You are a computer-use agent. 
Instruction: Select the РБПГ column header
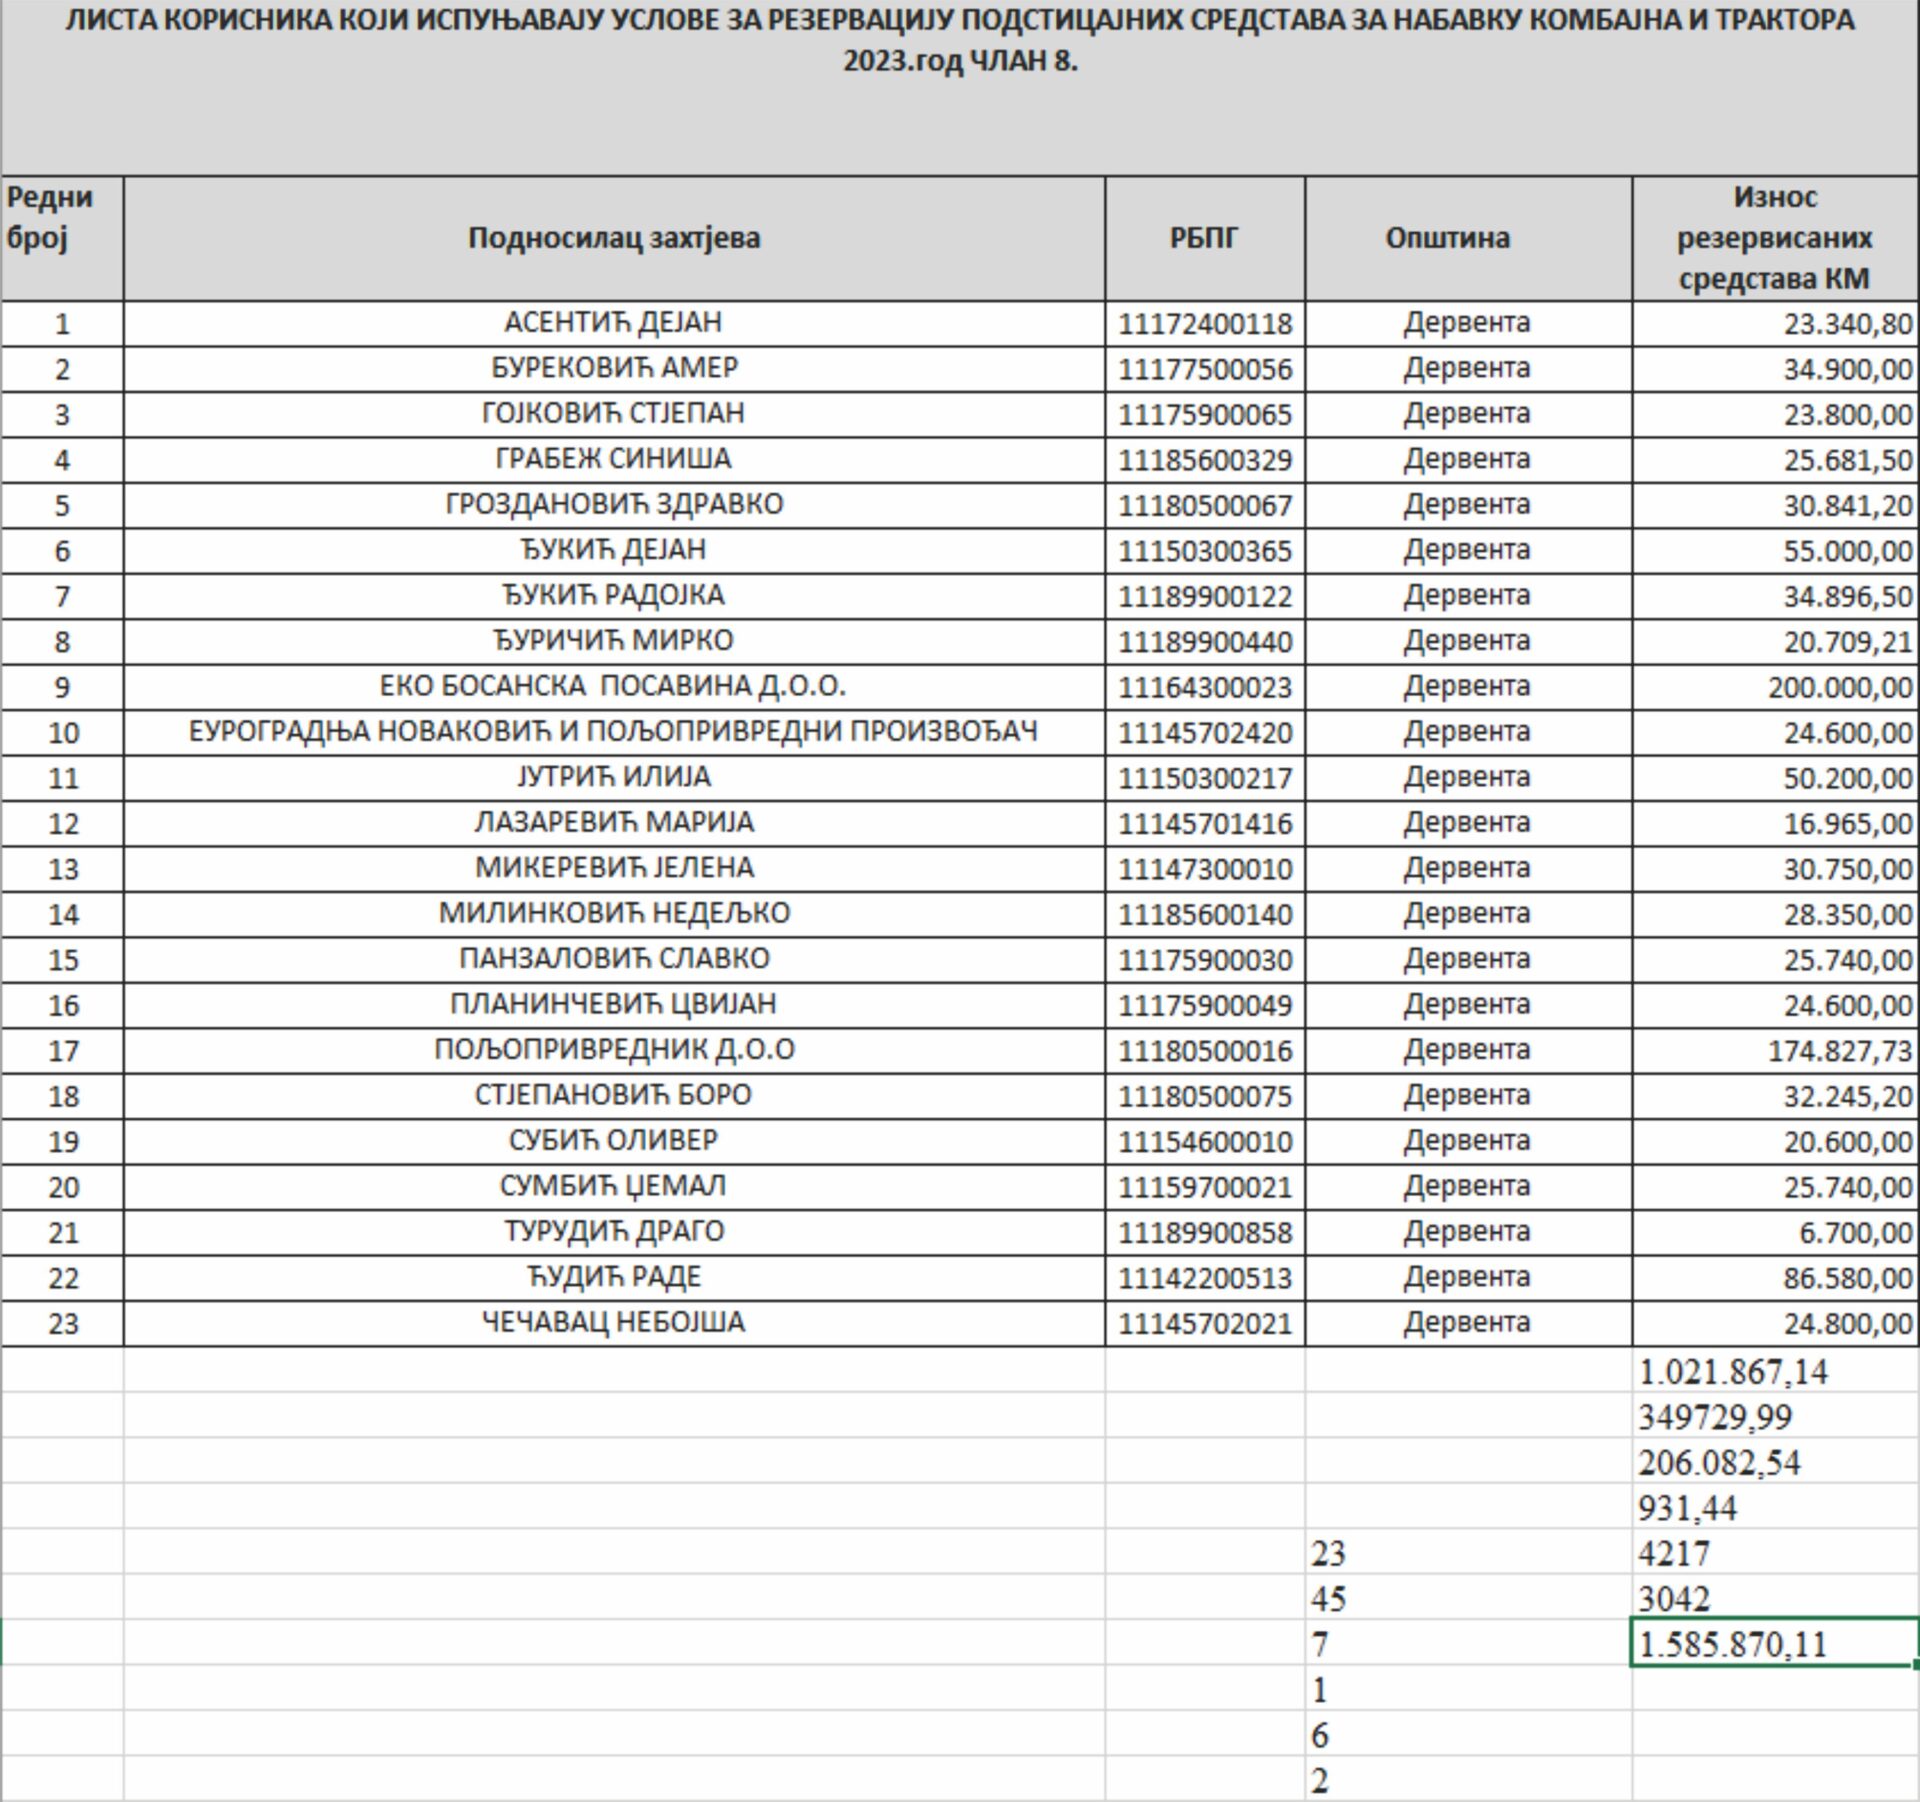tap(1205, 238)
